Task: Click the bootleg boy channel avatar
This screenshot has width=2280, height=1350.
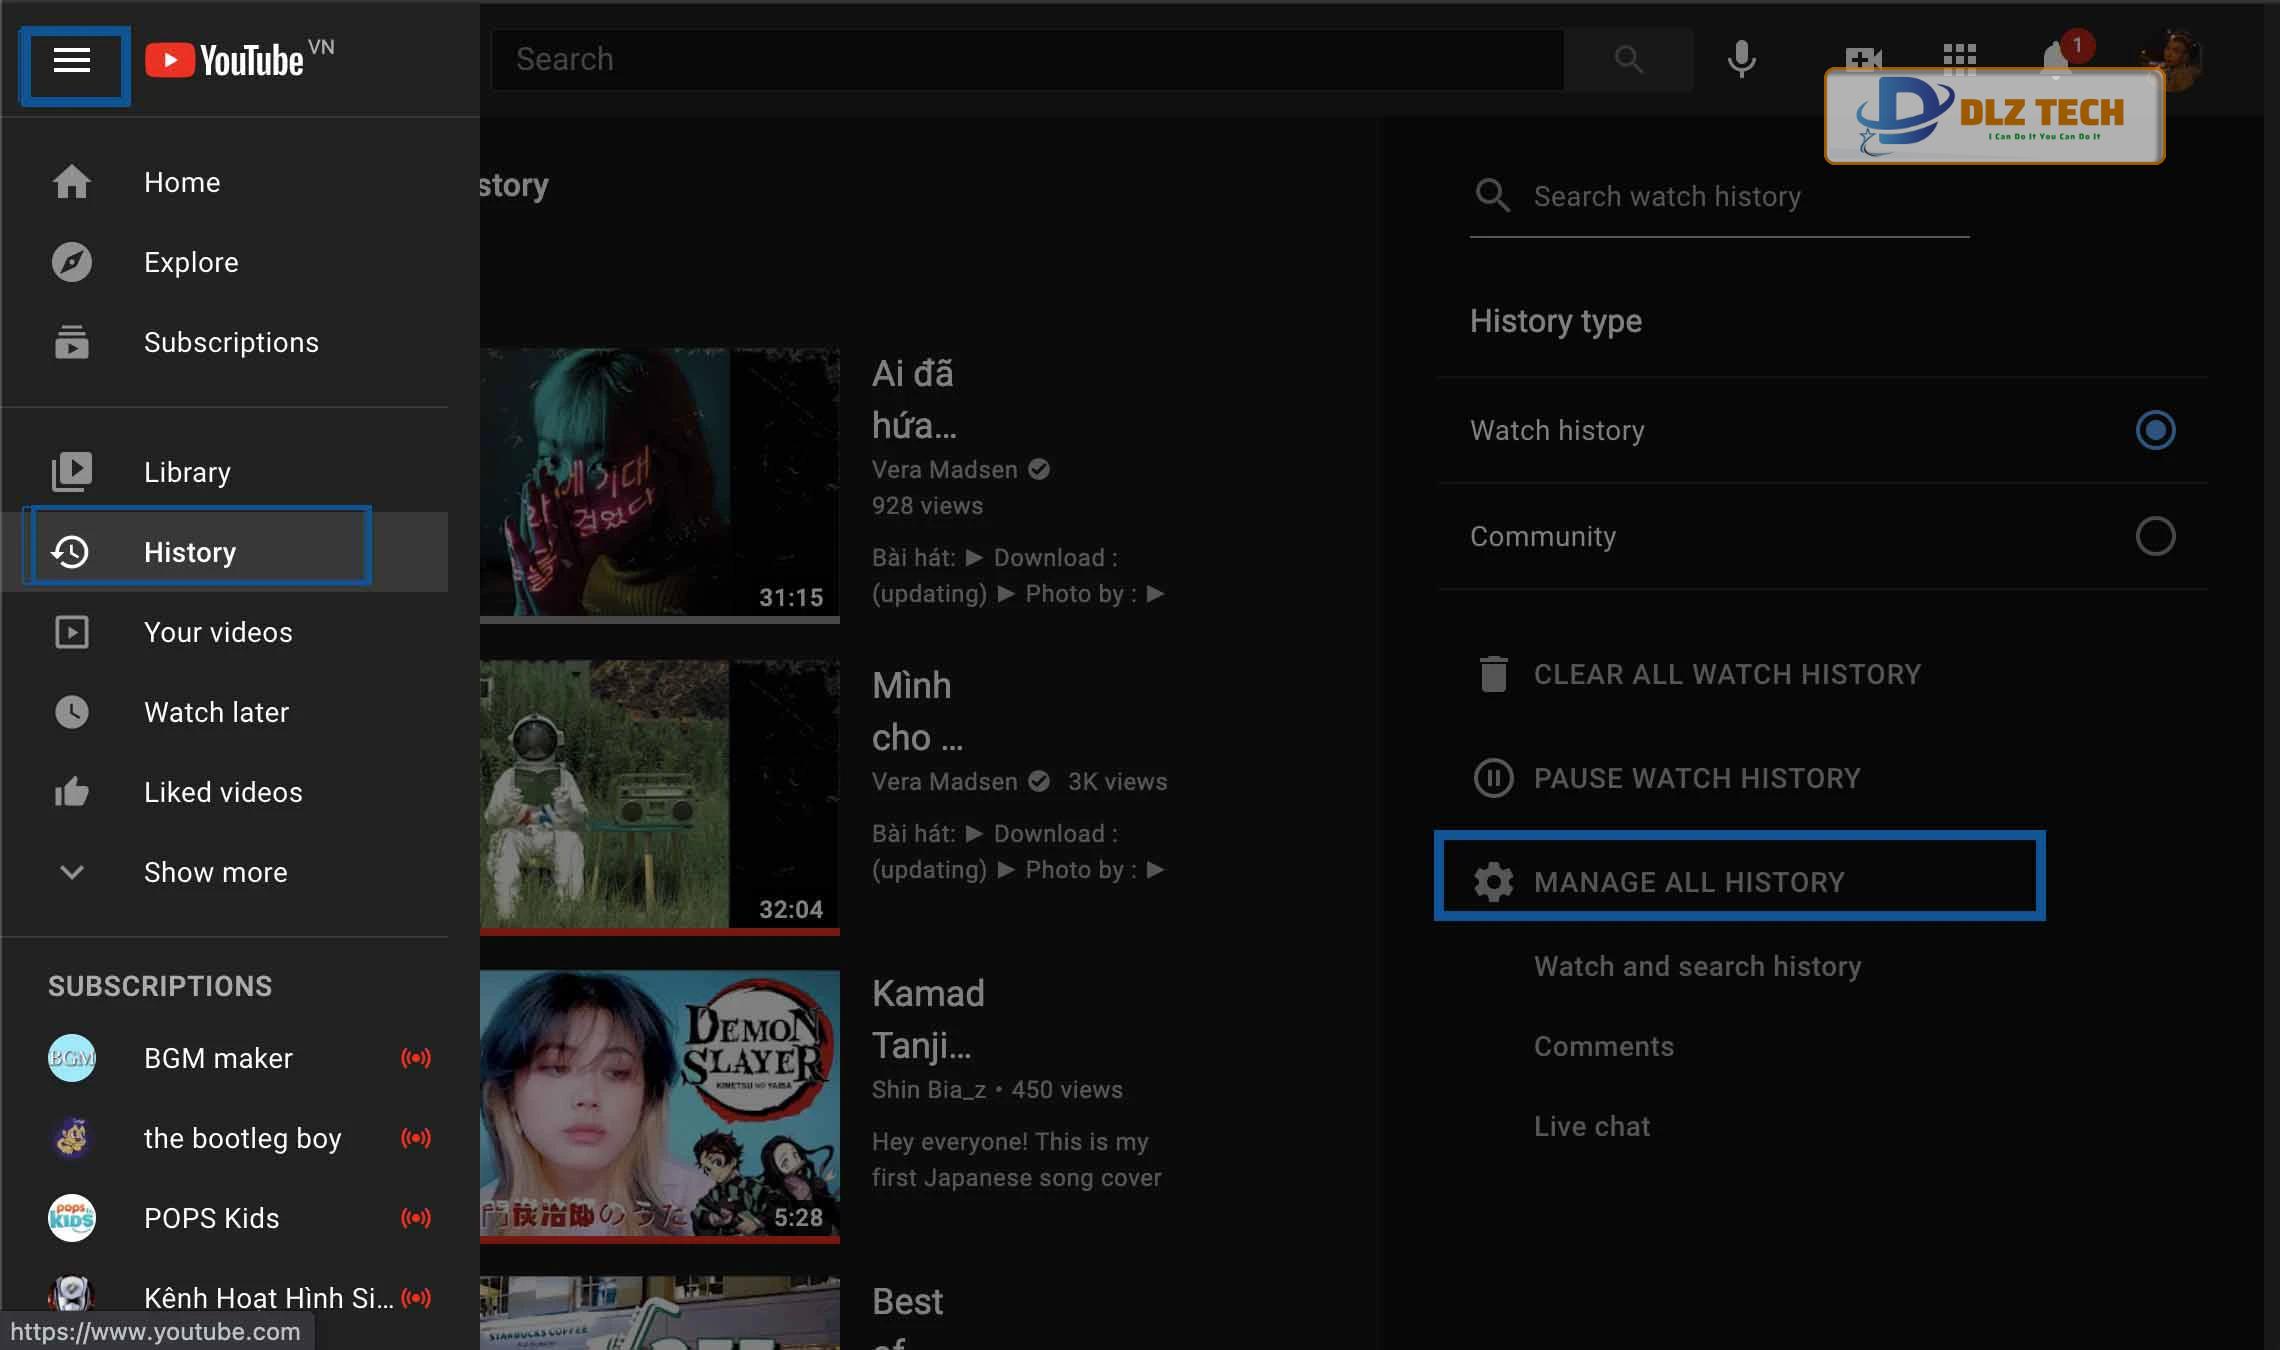Action: (x=72, y=1138)
